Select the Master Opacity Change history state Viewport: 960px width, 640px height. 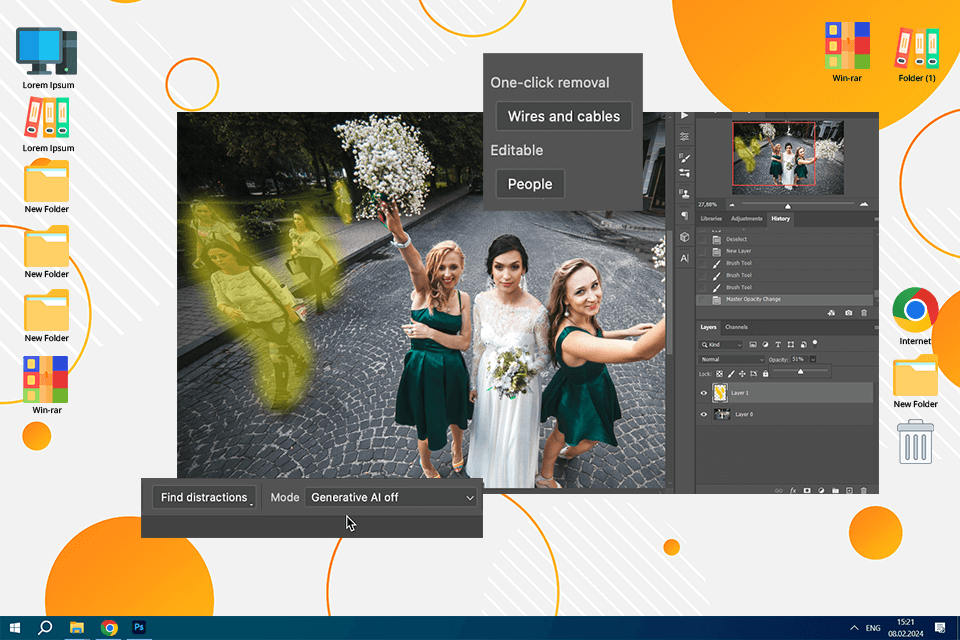[x=753, y=299]
